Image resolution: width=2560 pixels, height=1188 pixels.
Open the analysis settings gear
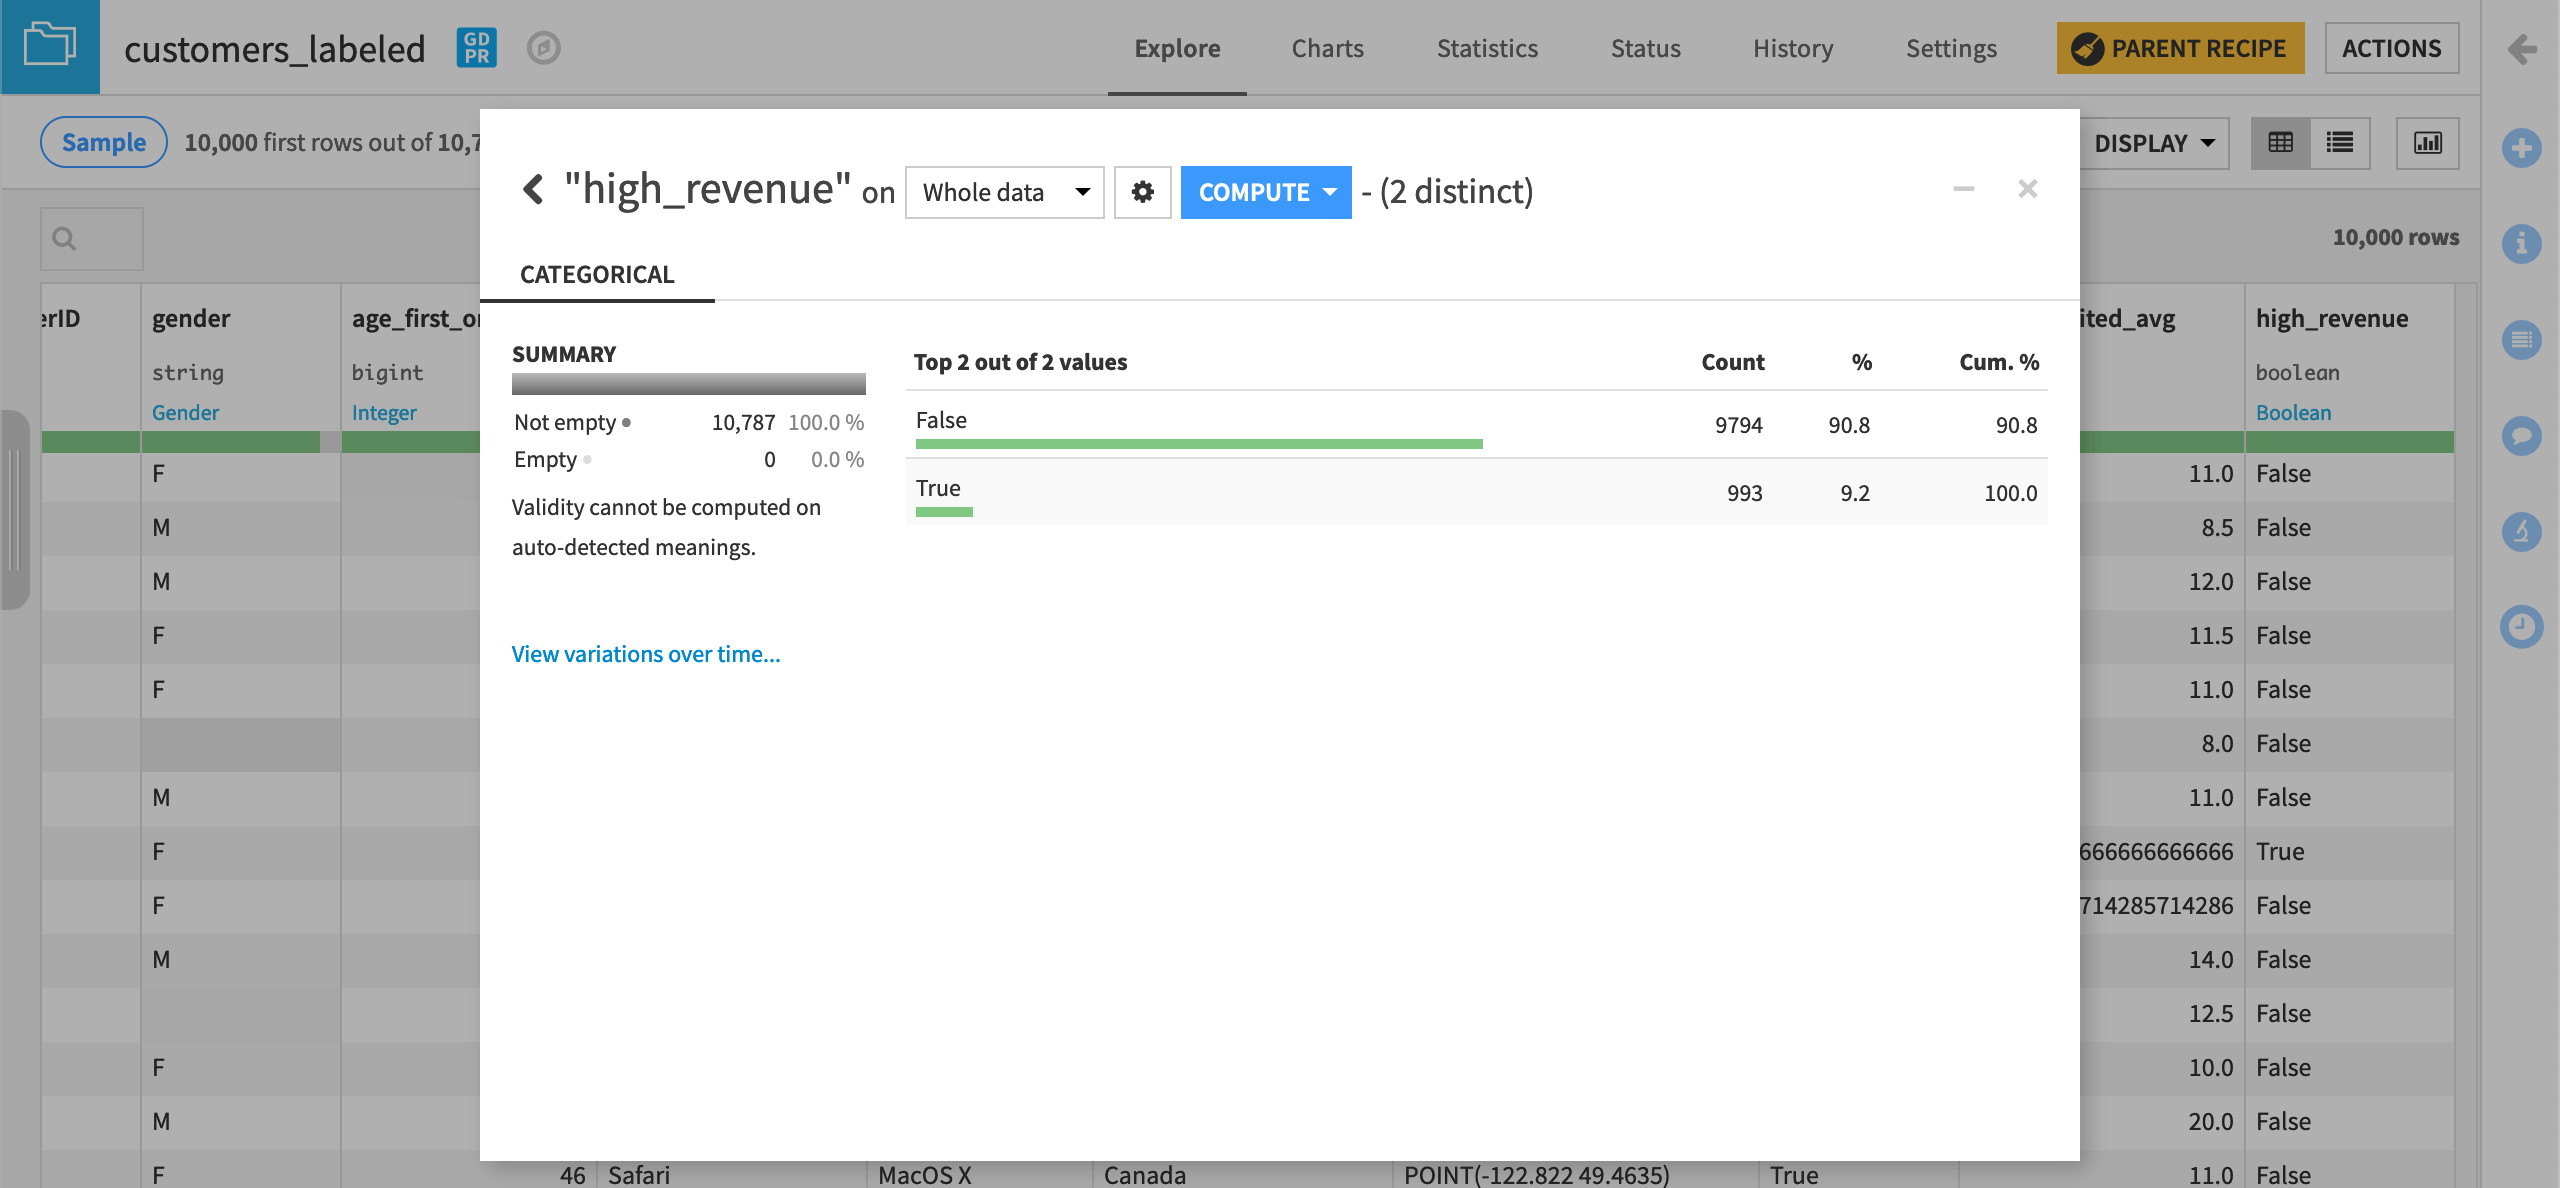1142,192
